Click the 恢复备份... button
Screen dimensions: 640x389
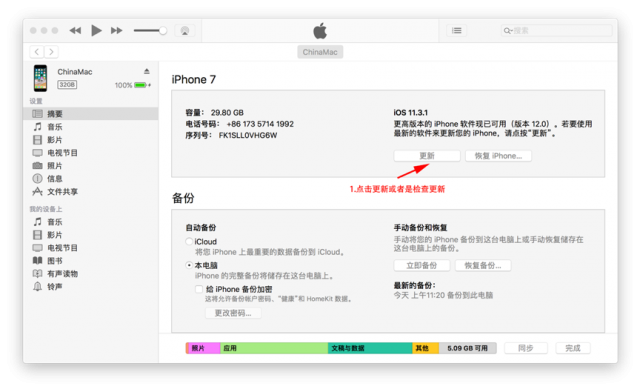click(x=483, y=266)
